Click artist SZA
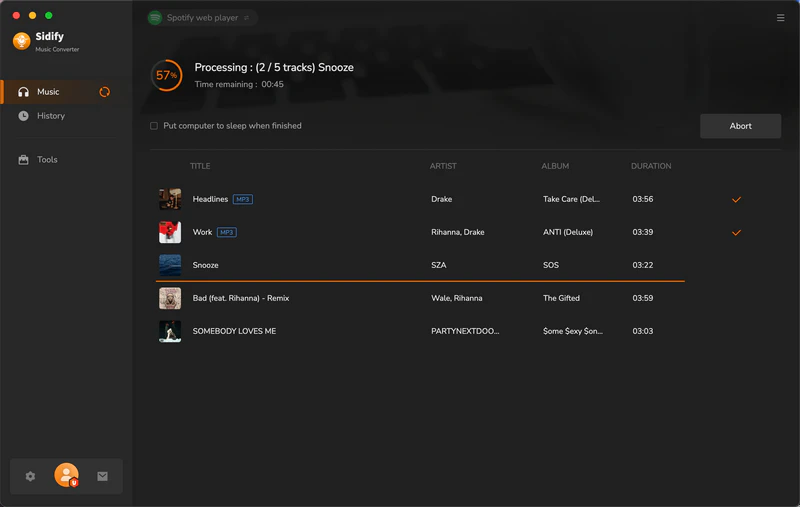Image resolution: width=800 pixels, height=507 pixels. coord(438,265)
